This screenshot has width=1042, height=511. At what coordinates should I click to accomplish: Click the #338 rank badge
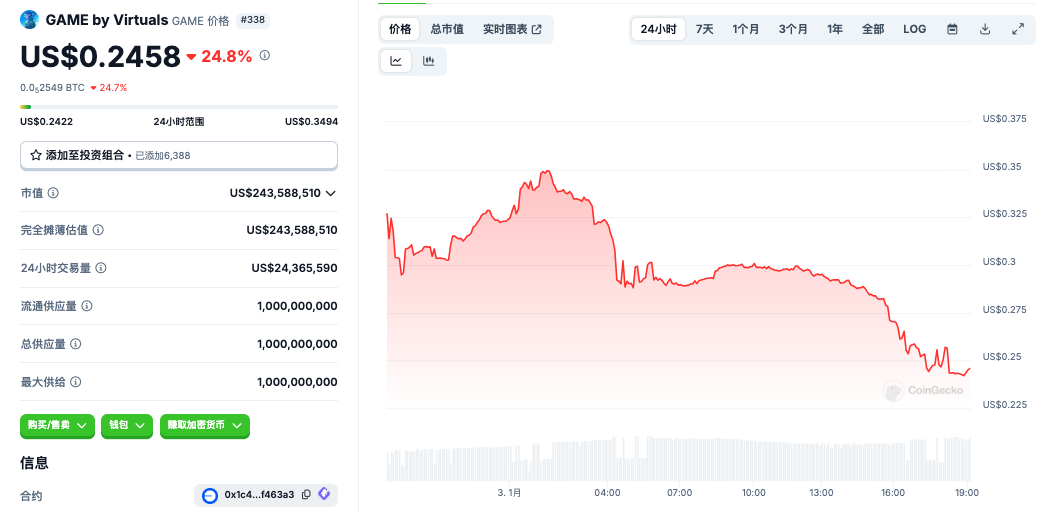(x=253, y=20)
